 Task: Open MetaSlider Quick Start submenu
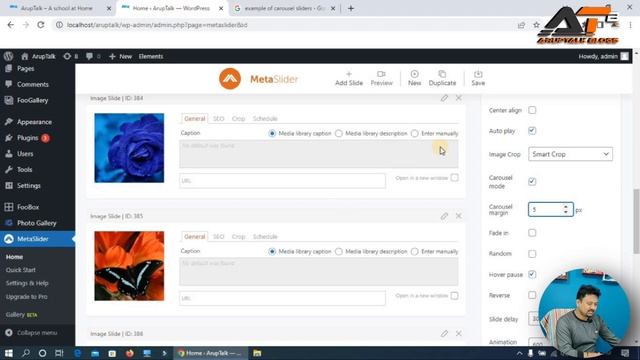point(20,270)
